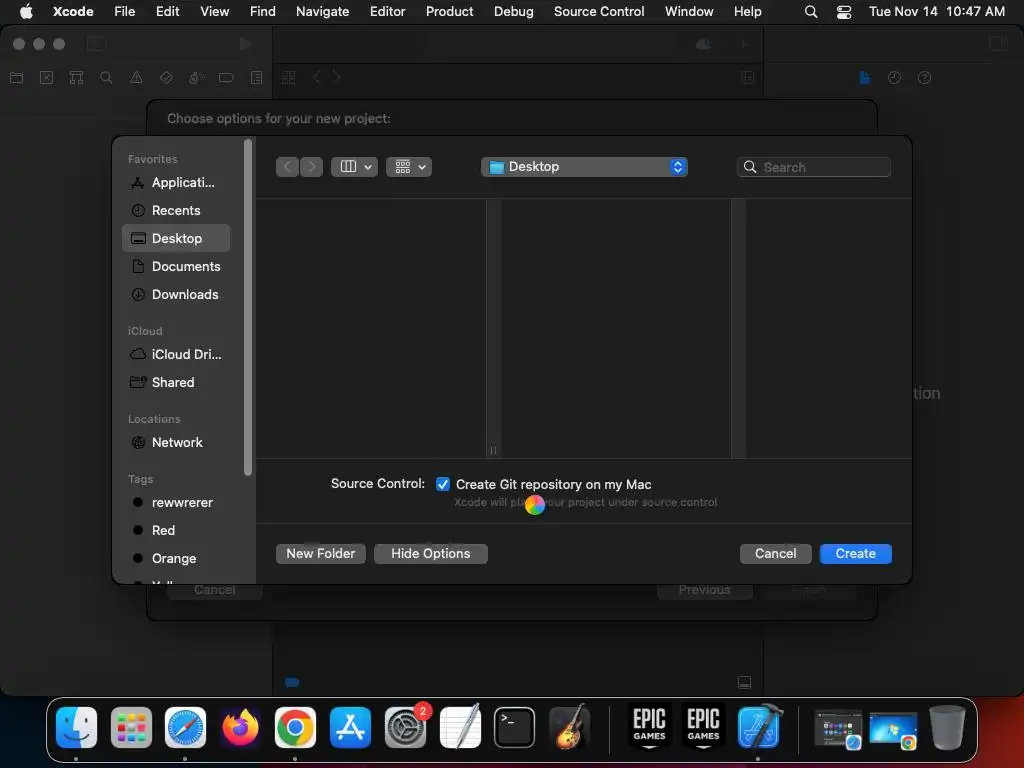Screen dimensions: 1024x768
Task: Open the Edit menu
Action: 167,11
